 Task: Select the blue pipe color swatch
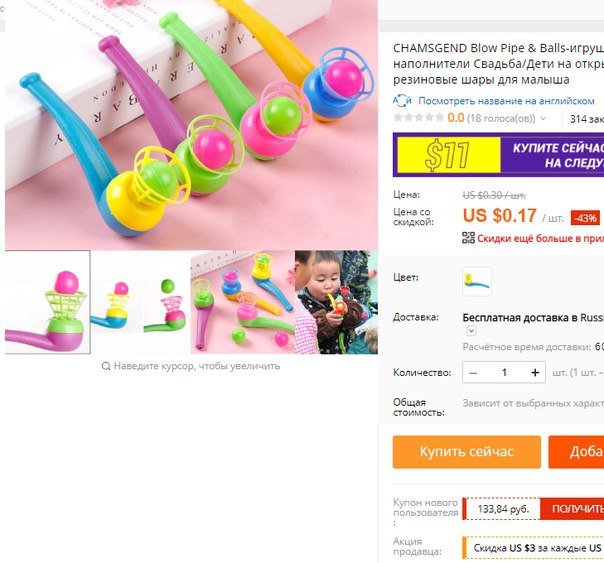click(477, 282)
